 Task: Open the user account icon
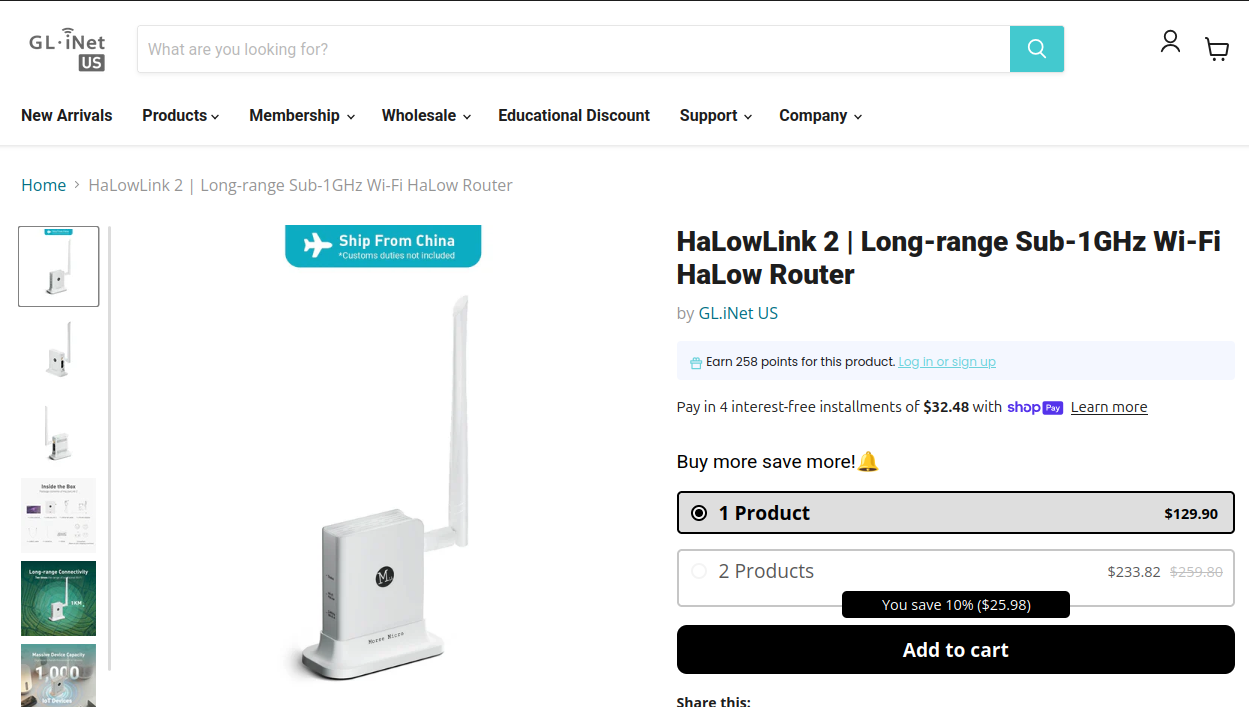tap(1170, 41)
